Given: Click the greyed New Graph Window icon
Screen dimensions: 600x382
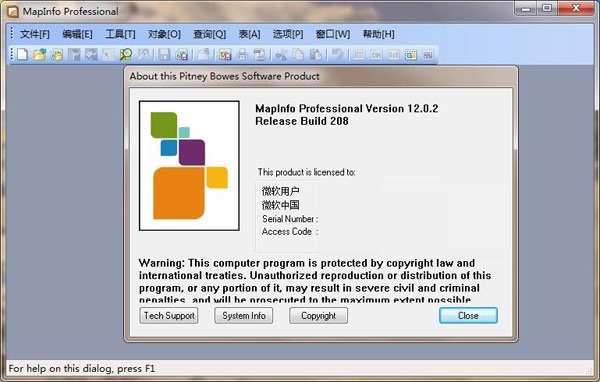Looking at the screenshot, I should pyautogui.click(x=393, y=55).
